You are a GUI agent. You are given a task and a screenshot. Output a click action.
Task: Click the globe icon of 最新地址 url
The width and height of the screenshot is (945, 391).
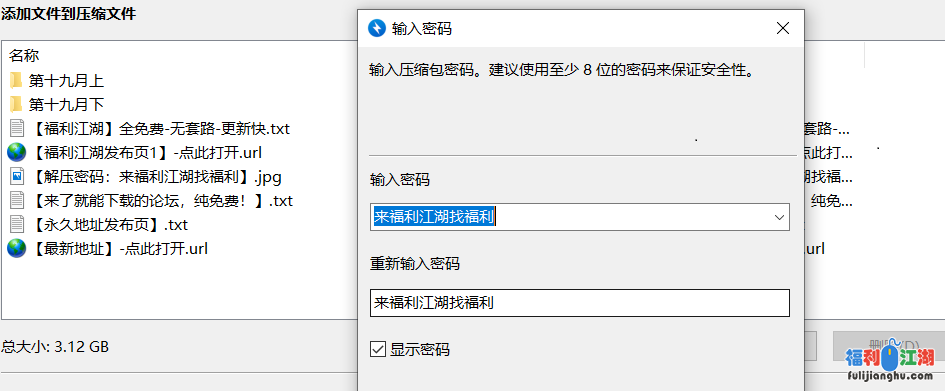click(x=17, y=248)
